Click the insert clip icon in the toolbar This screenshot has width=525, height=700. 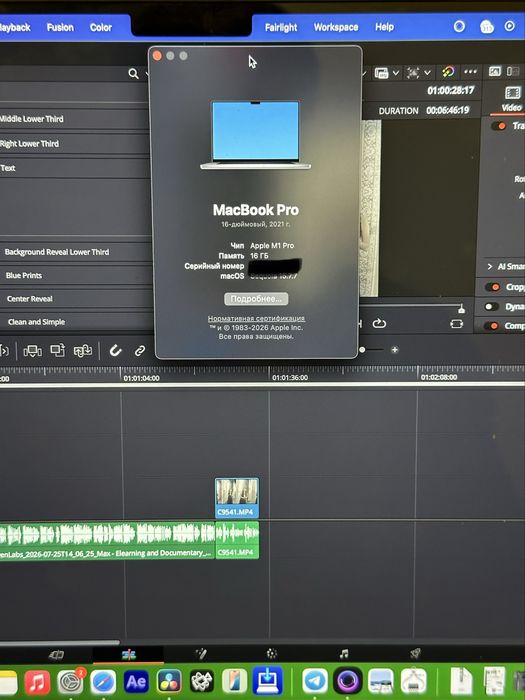(33, 351)
